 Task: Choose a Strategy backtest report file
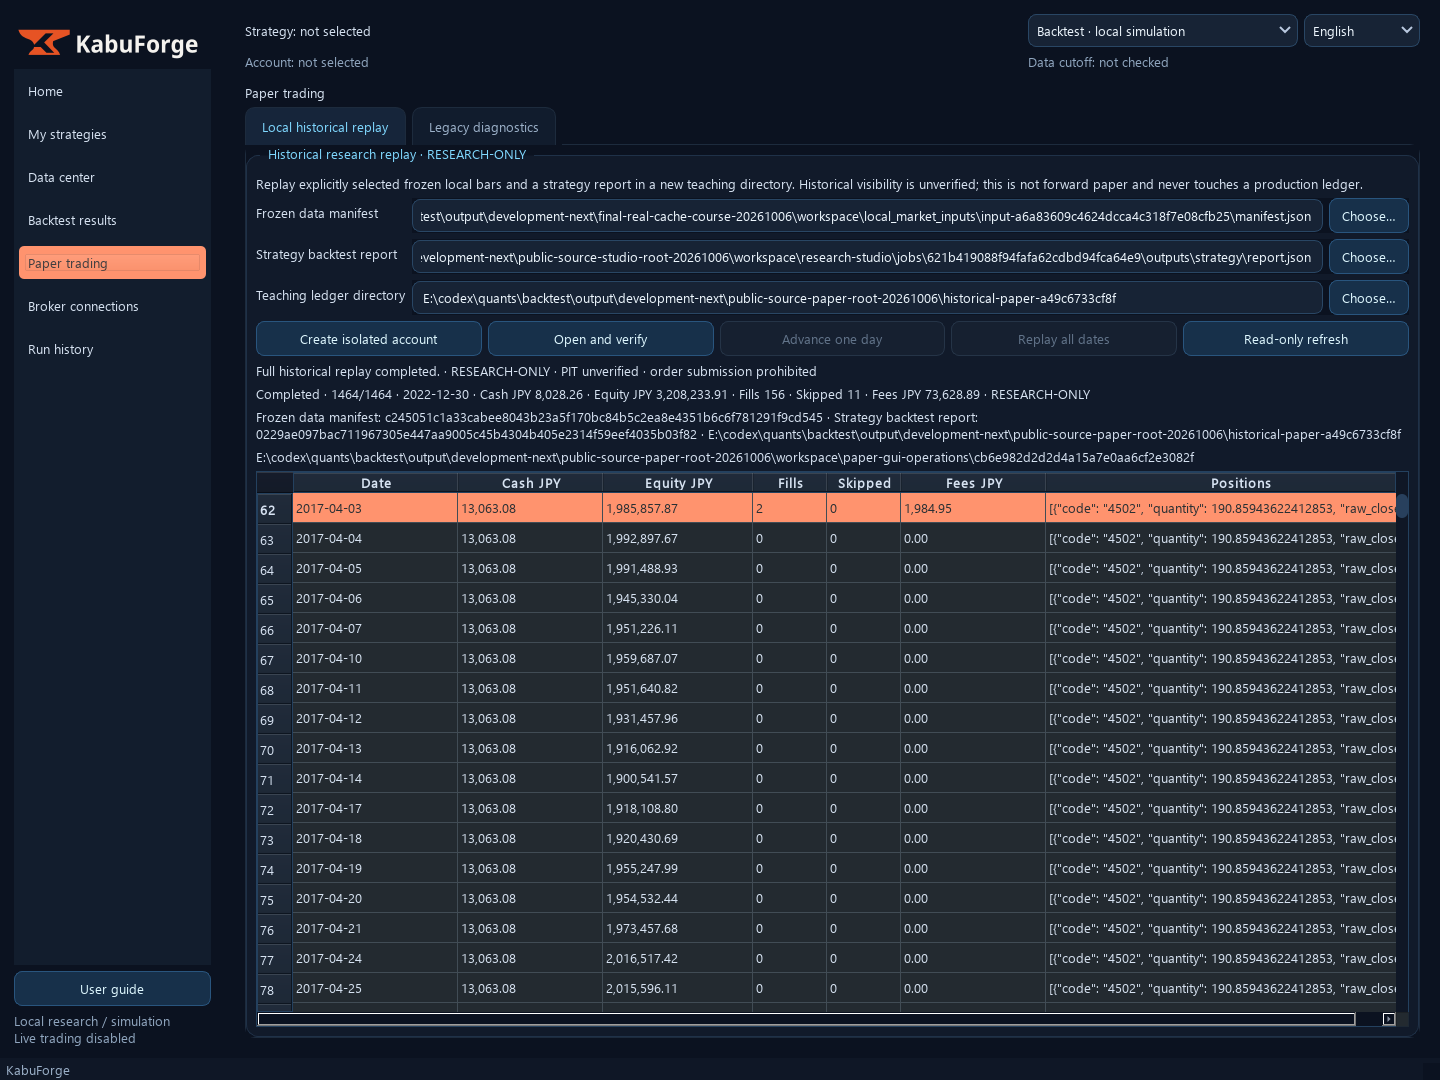point(1368,257)
